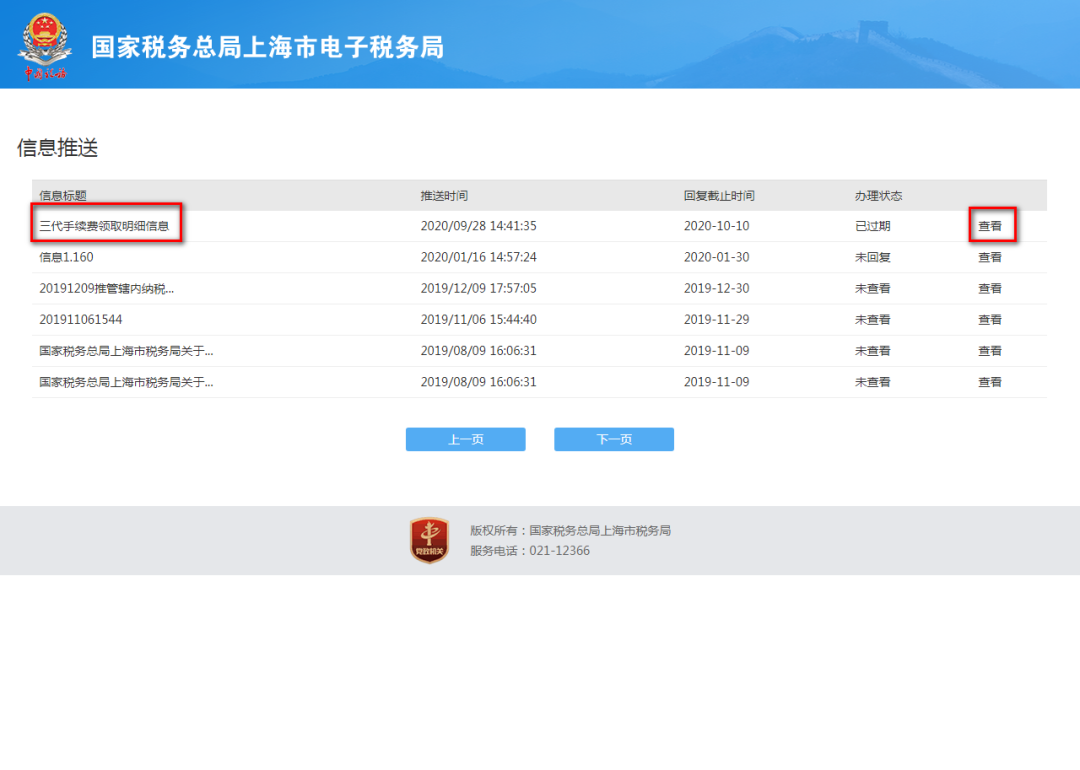
Task: Click 未查看 status in 20191209推管辖内纳税 row
Action: [873, 289]
